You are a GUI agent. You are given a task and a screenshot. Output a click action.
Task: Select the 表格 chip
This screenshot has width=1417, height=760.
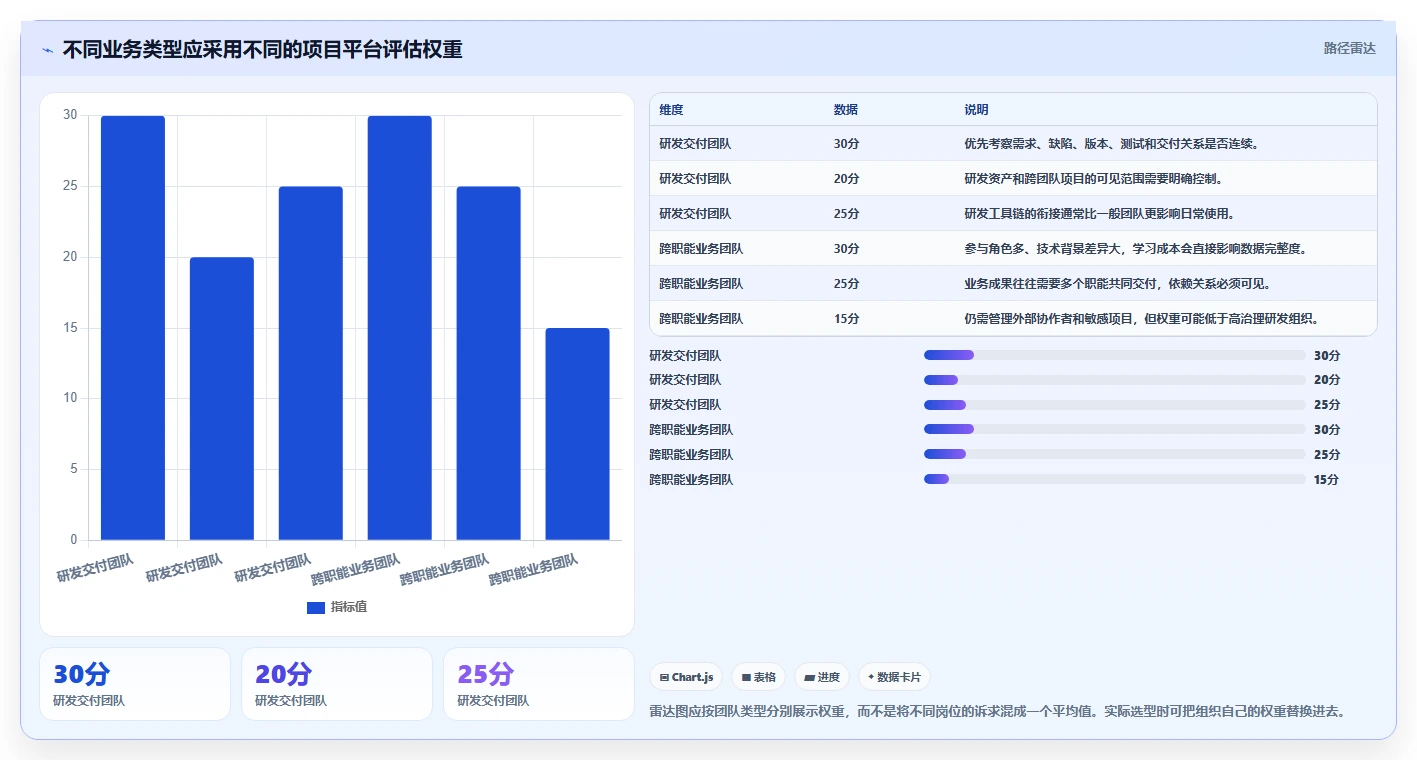pyautogui.click(x=759, y=677)
